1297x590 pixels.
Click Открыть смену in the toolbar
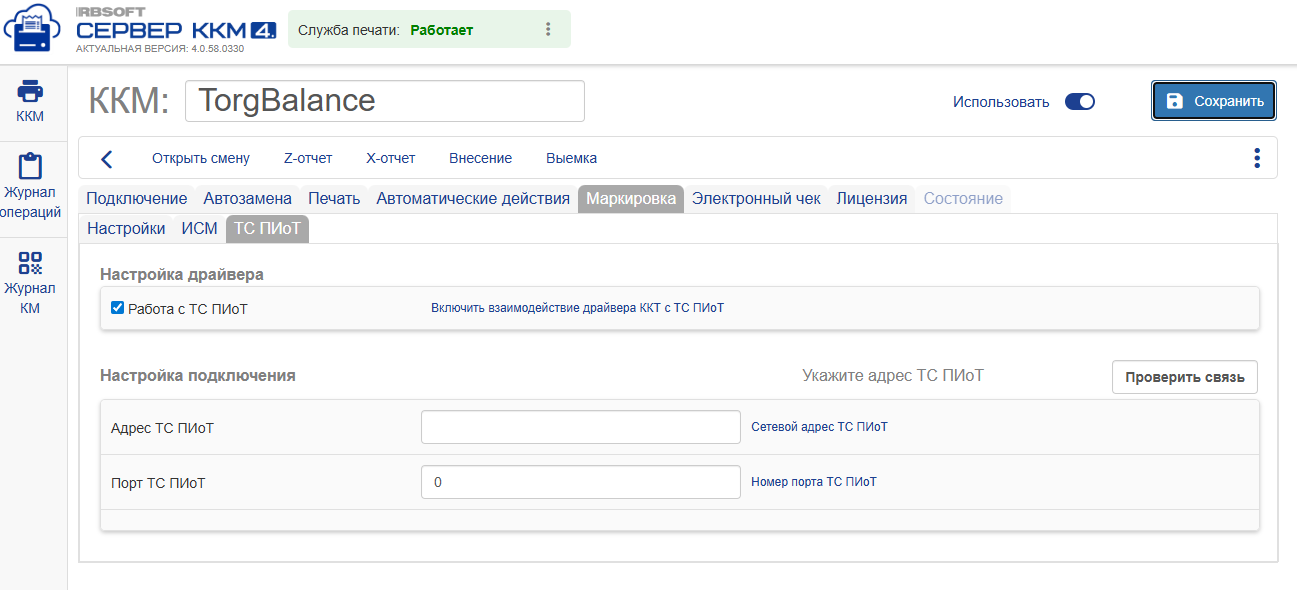point(201,158)
